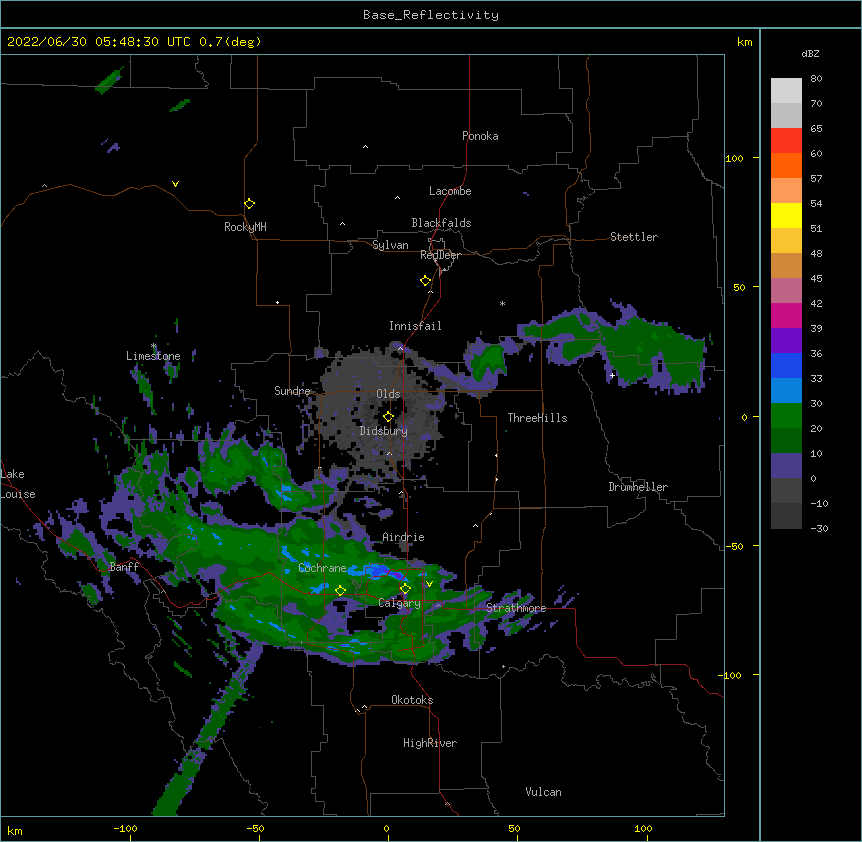Viewport: 862px width, 842px height.
Task: Click the Stettler city label
Action: coord(634,237)
